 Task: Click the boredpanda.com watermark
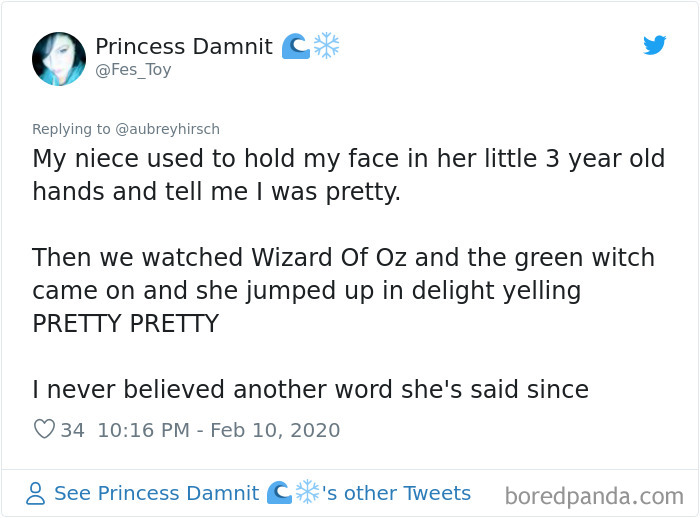pos(594,495)
